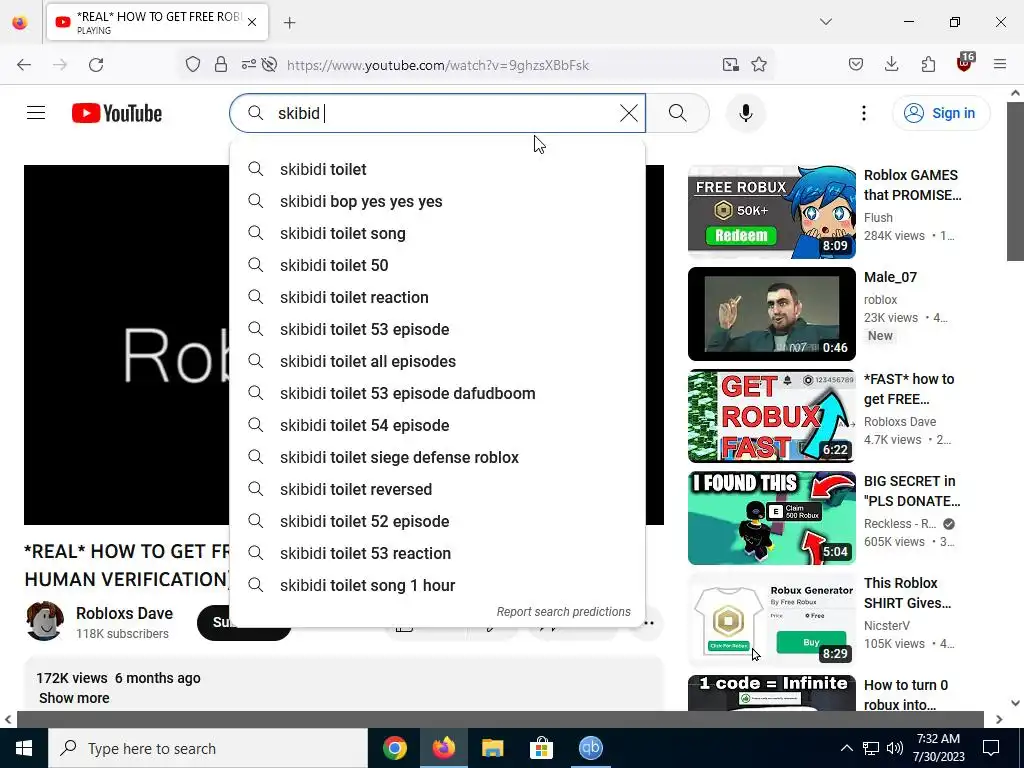The width and height of the screenshot is (1024, 768).
Task: Open 'BIG SECRET in PLS DONATE' title
Action: pos(912,490)
